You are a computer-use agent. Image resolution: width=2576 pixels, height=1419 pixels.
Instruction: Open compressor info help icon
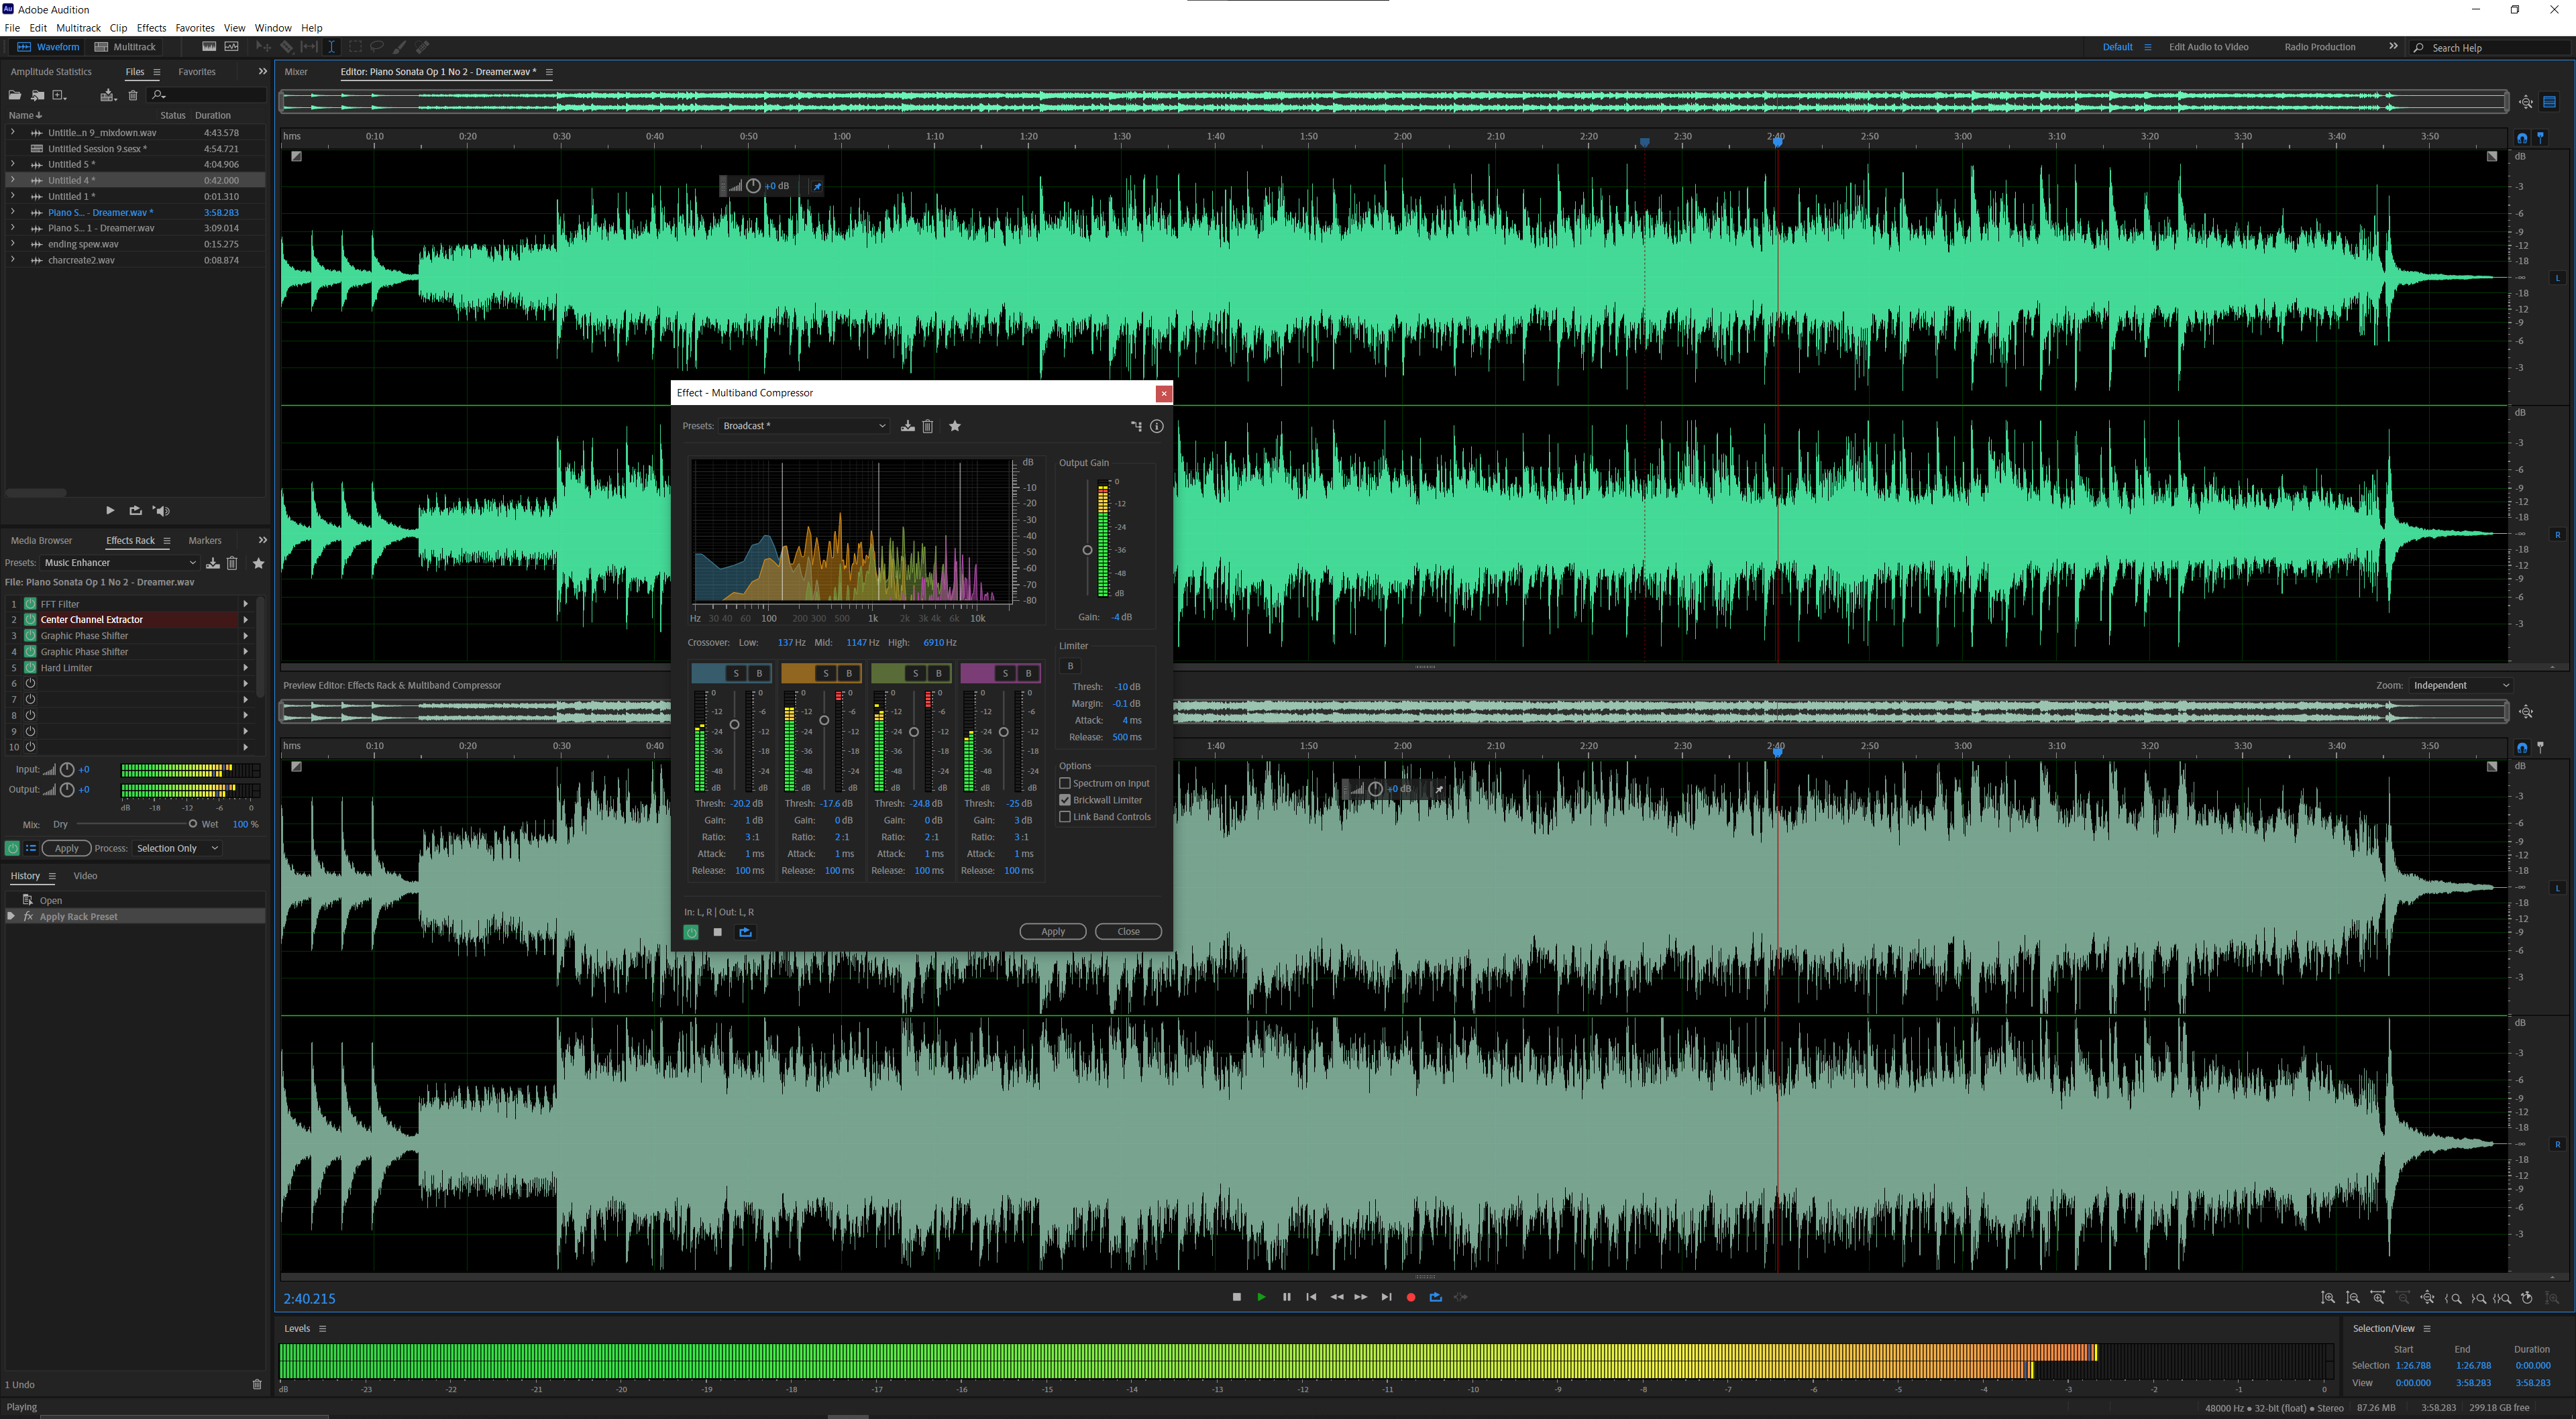1157,426
